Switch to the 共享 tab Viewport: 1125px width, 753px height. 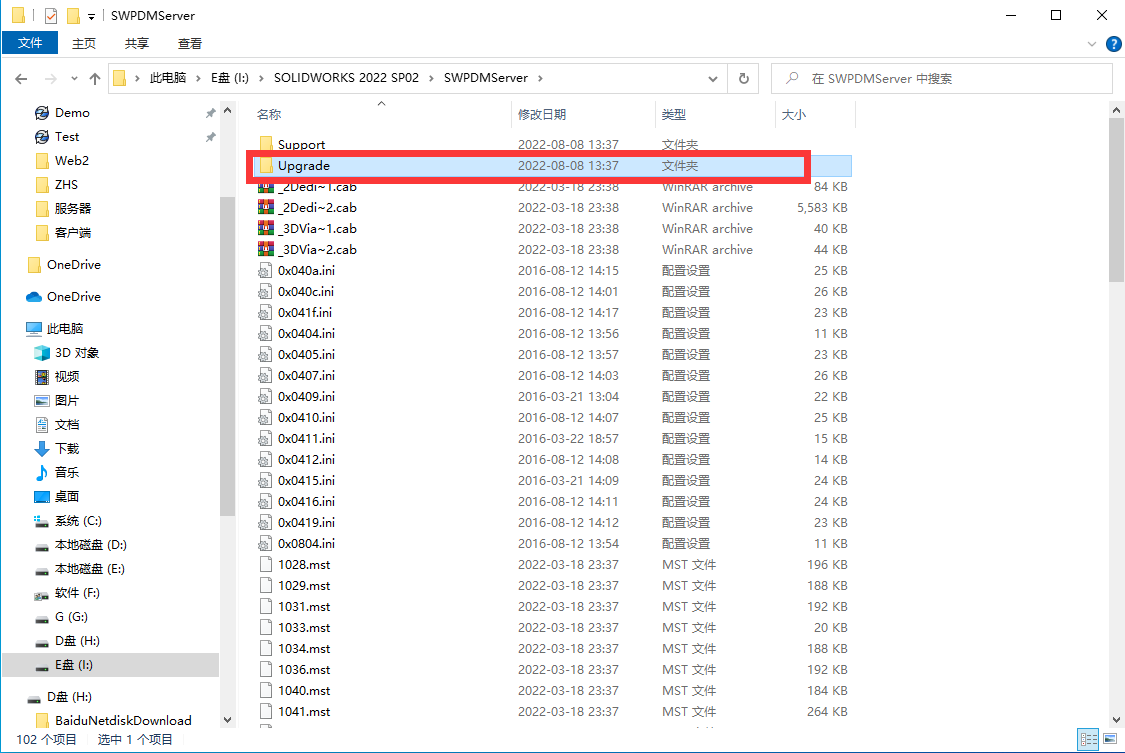[x=136, y=43]
